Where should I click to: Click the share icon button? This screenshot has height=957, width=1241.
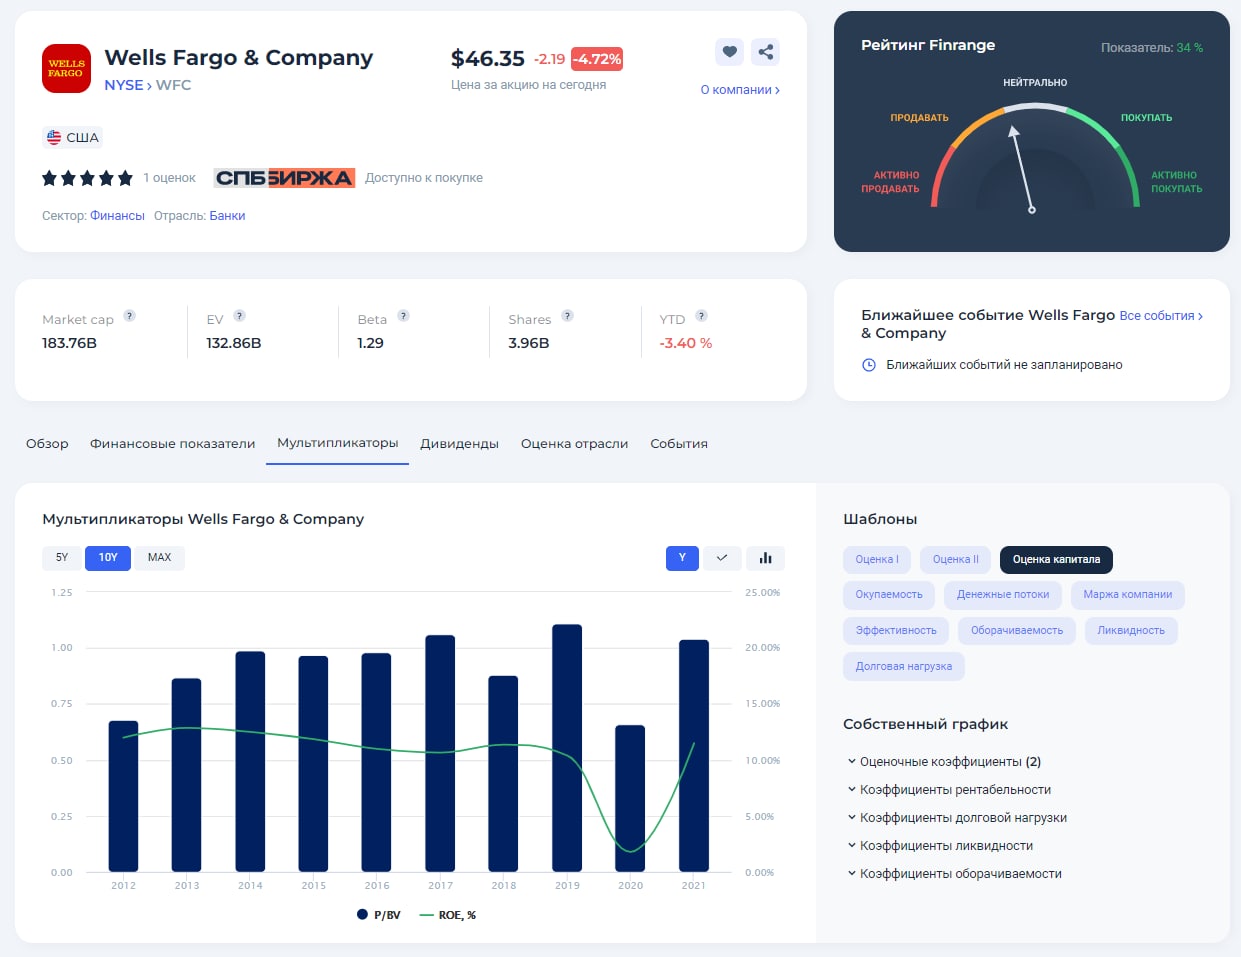[765, 52]
